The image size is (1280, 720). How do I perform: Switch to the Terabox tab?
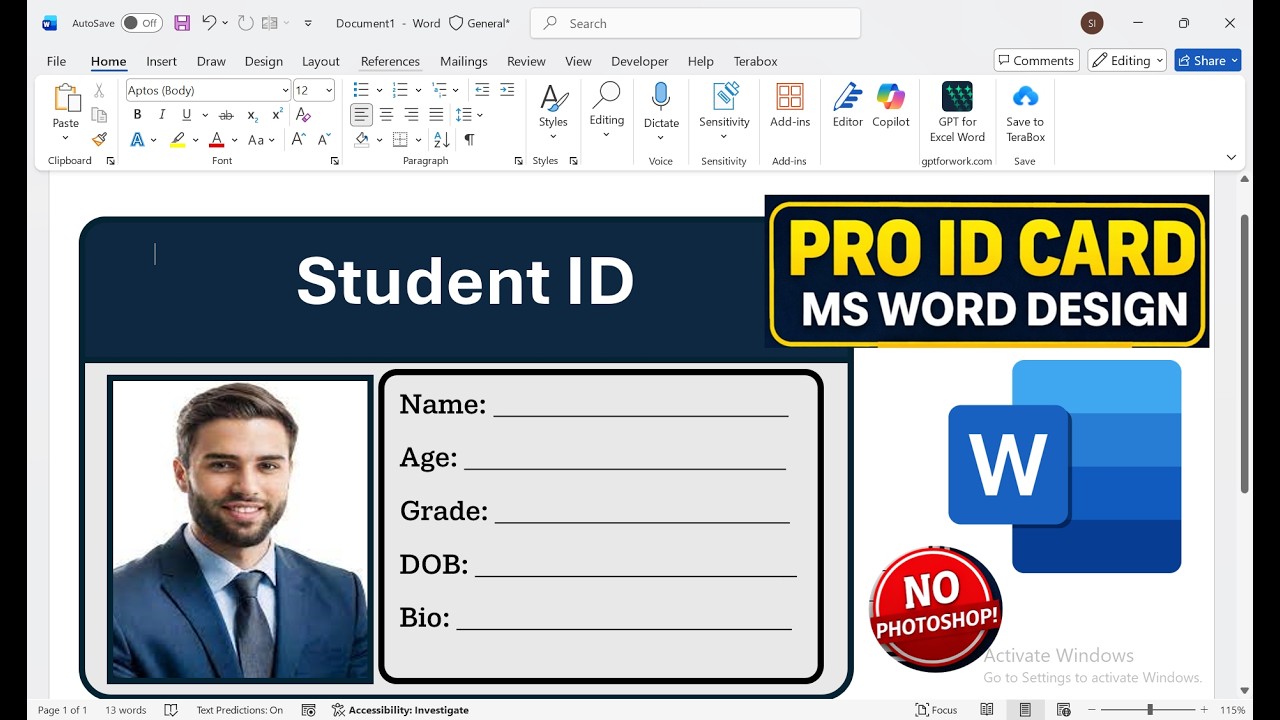pyautogui.click(x=755, y=61)
